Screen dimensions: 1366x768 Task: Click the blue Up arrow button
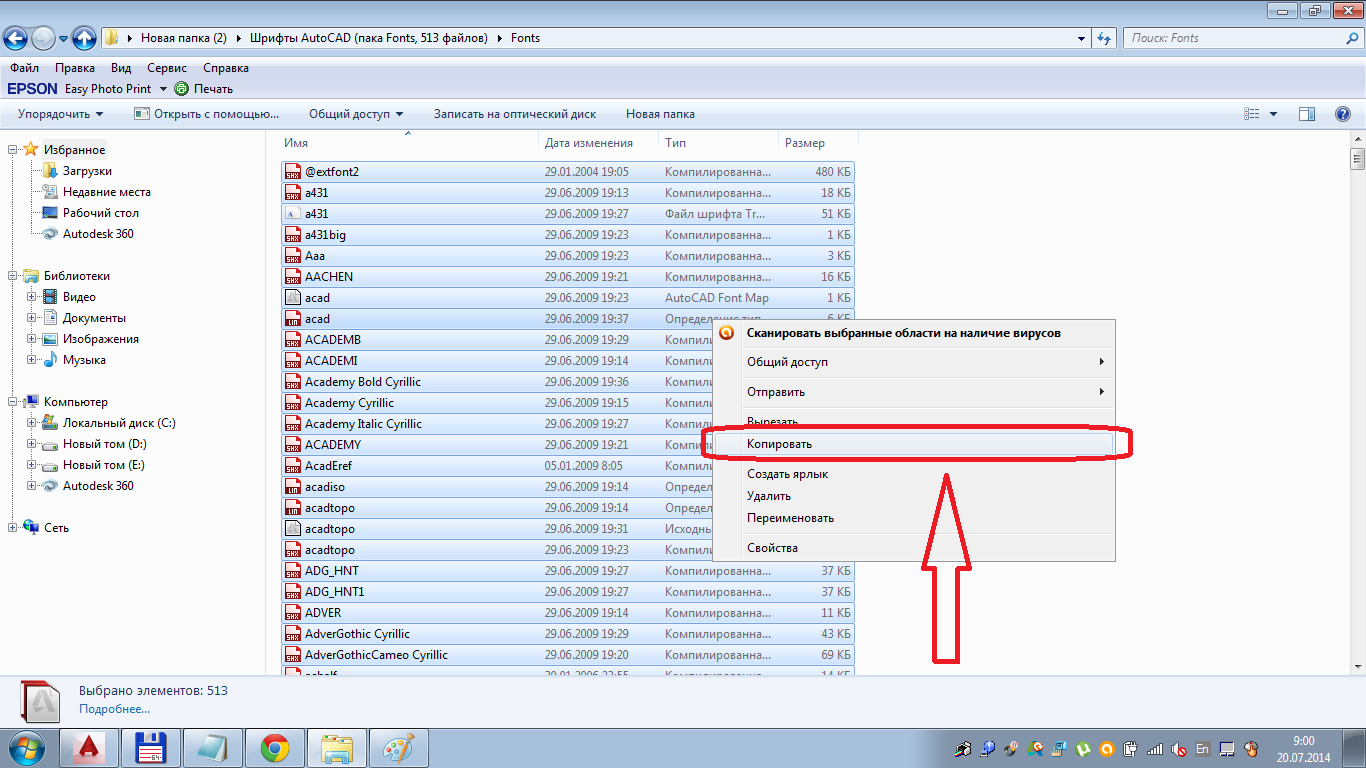tap(85, 38)
